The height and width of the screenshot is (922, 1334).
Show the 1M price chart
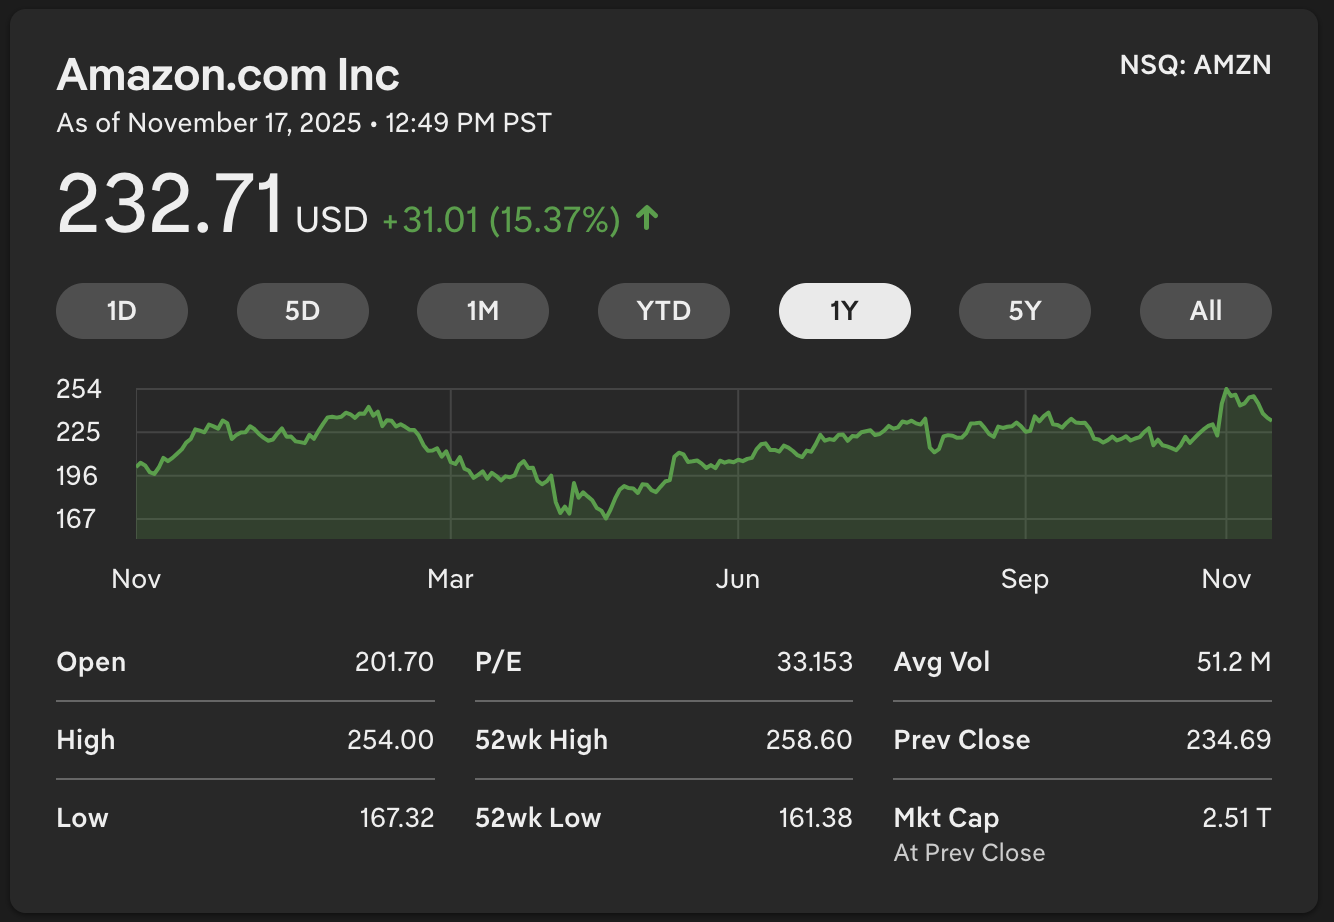483,311
